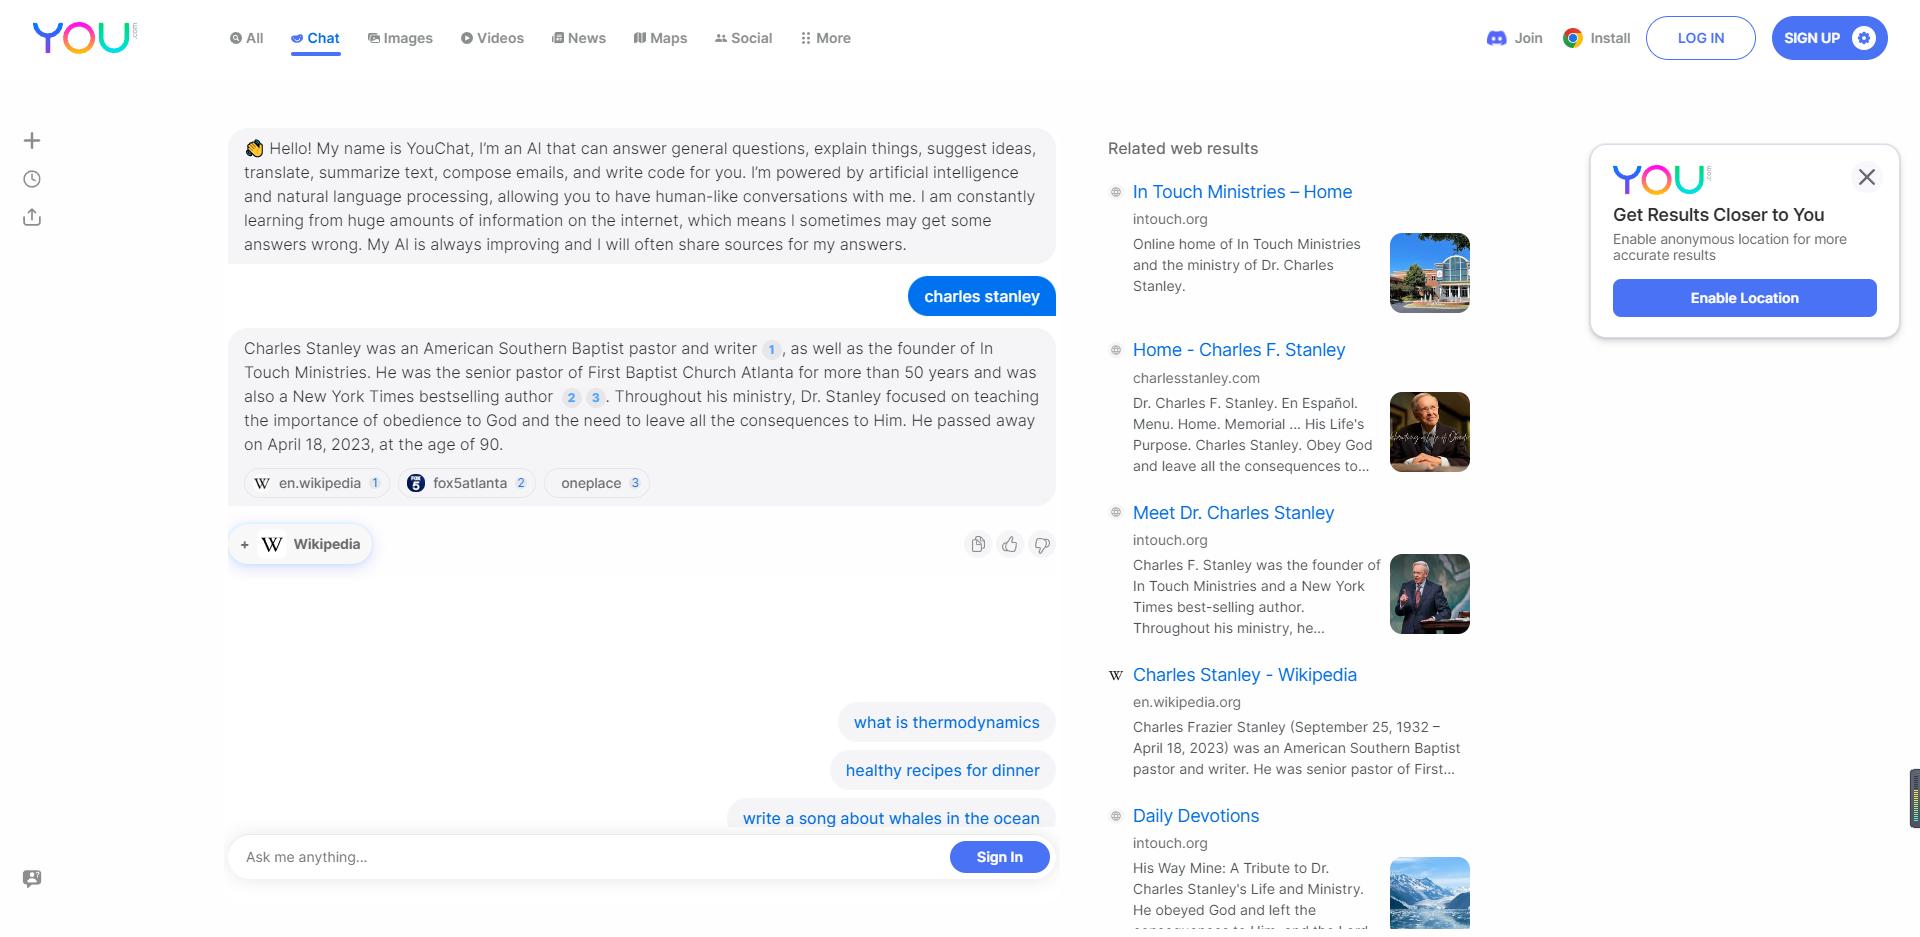Give thumbs up to the answer
The image size is (1920, 937).
point(1010,544)
